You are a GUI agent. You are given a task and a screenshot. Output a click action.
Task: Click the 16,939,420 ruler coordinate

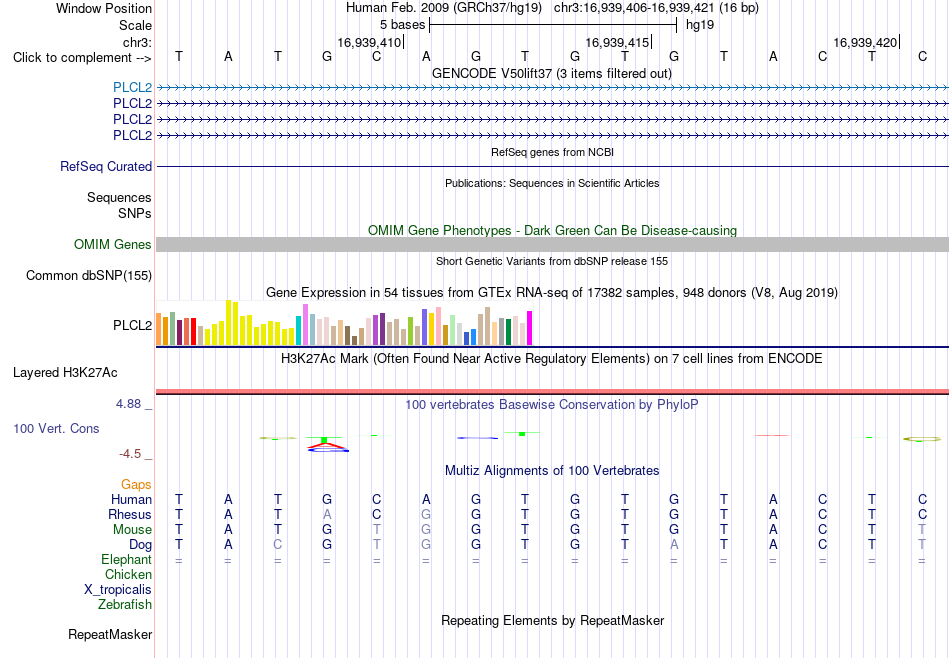coord(865,42)
